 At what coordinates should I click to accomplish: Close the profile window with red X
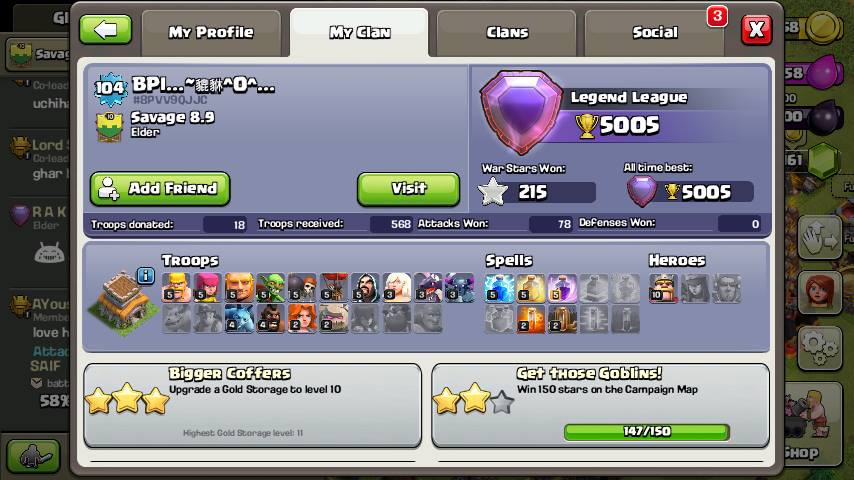tap(757, 29)
